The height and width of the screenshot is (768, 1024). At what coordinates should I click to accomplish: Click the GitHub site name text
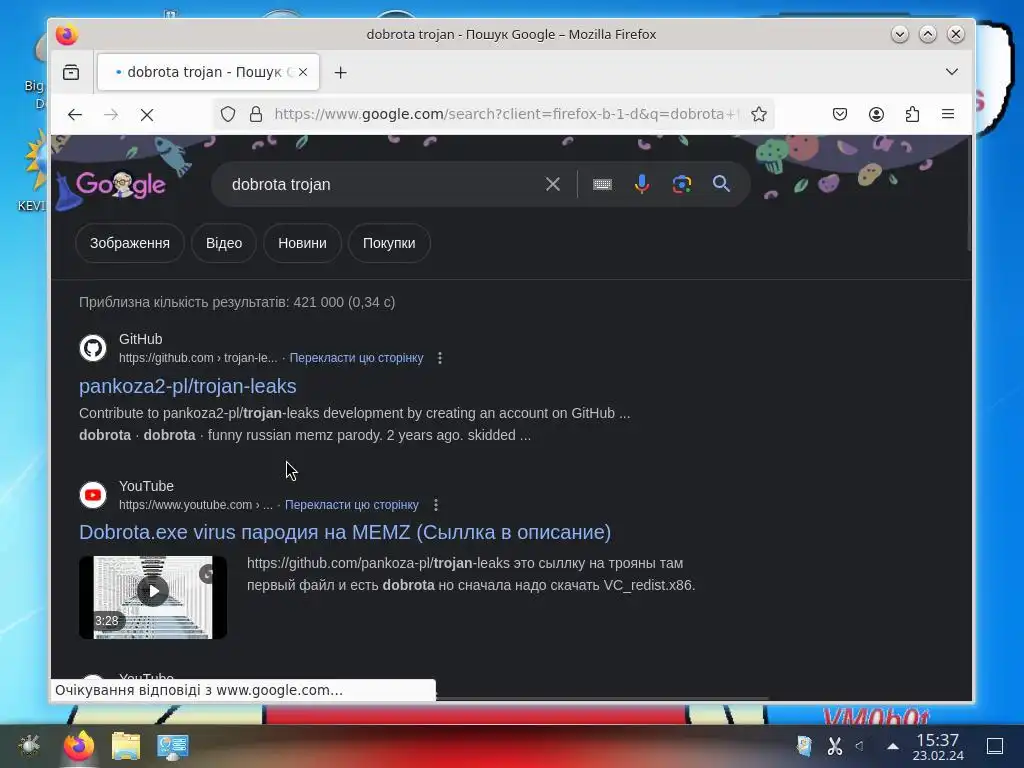(x=140, y=339)
